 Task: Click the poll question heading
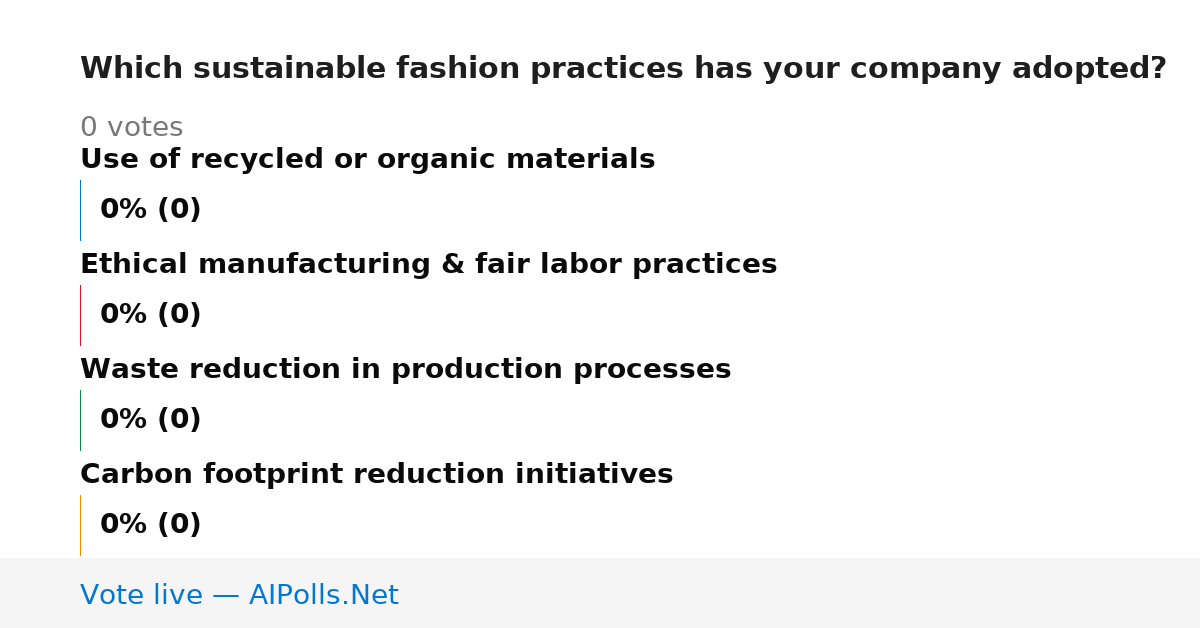(623, 69)
